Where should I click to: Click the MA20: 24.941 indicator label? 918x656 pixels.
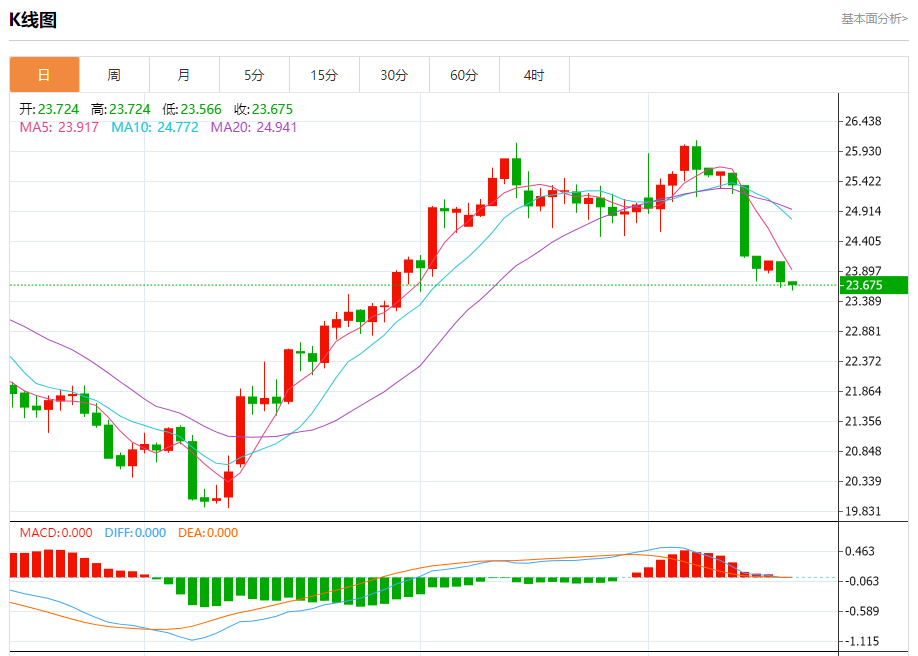pos(254,127)
